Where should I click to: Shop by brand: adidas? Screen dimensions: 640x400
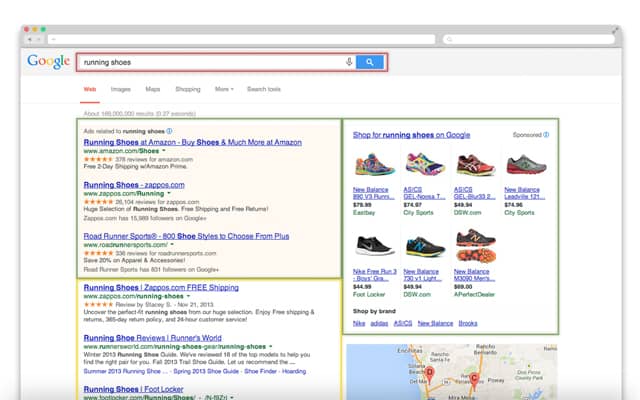(x=379, y=323)
